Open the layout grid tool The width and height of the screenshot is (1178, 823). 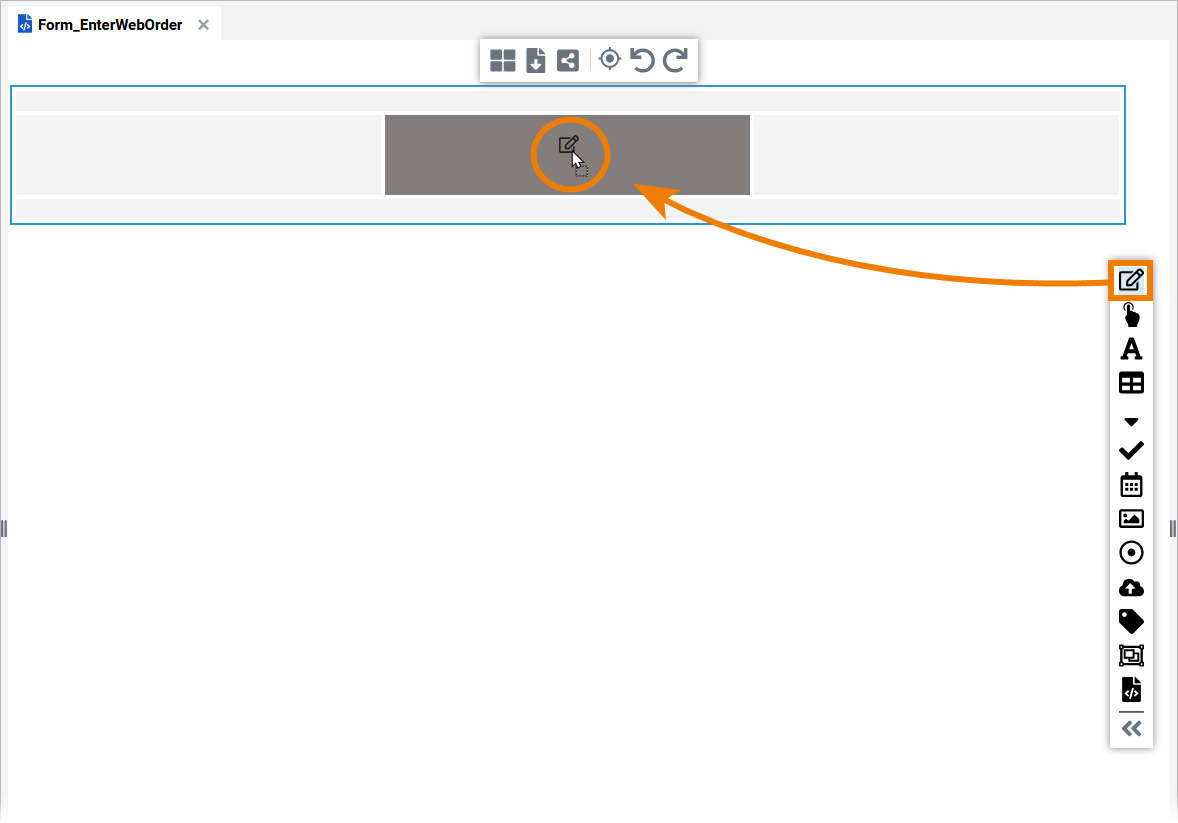(x=503, y=60)
